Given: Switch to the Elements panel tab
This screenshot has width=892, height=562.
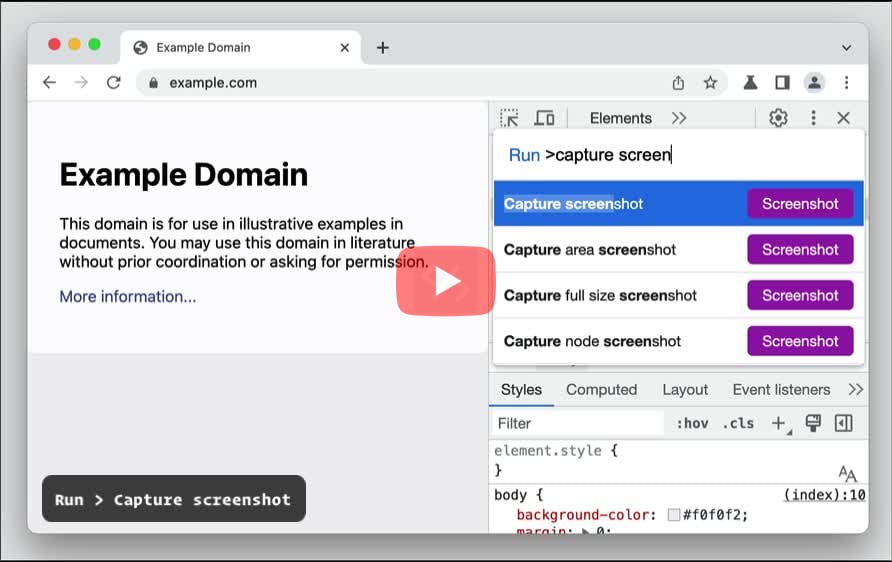Looking at the screenshot, I should click(621, 118).
